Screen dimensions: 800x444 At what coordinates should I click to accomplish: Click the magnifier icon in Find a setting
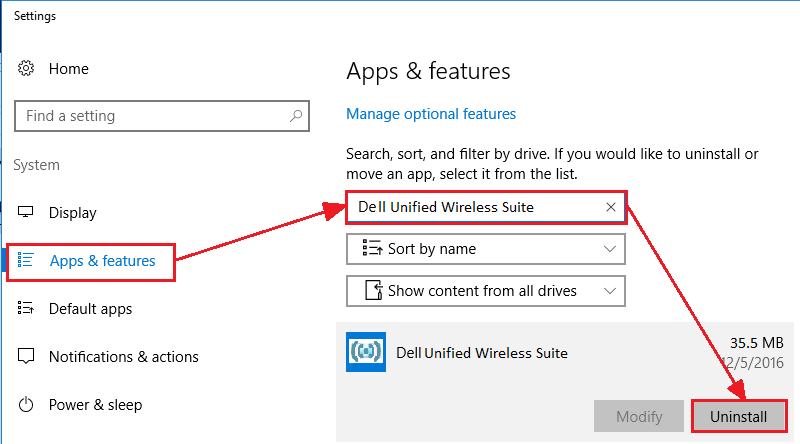(x=296, y=116)
